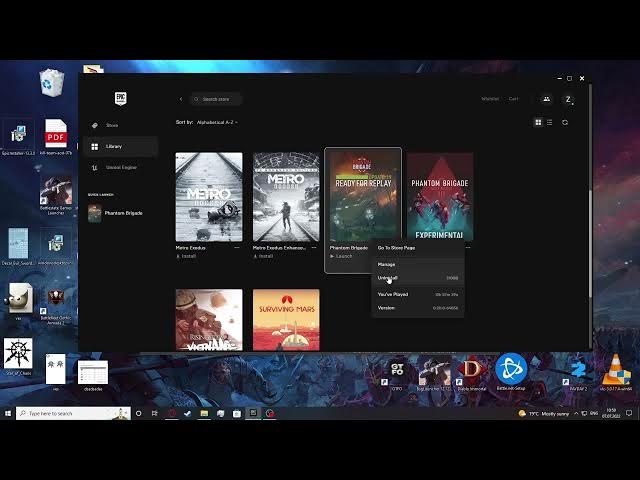Open Steam from the taskbar
The height and width of the screenshot is (480, 640).
(188, 413)
